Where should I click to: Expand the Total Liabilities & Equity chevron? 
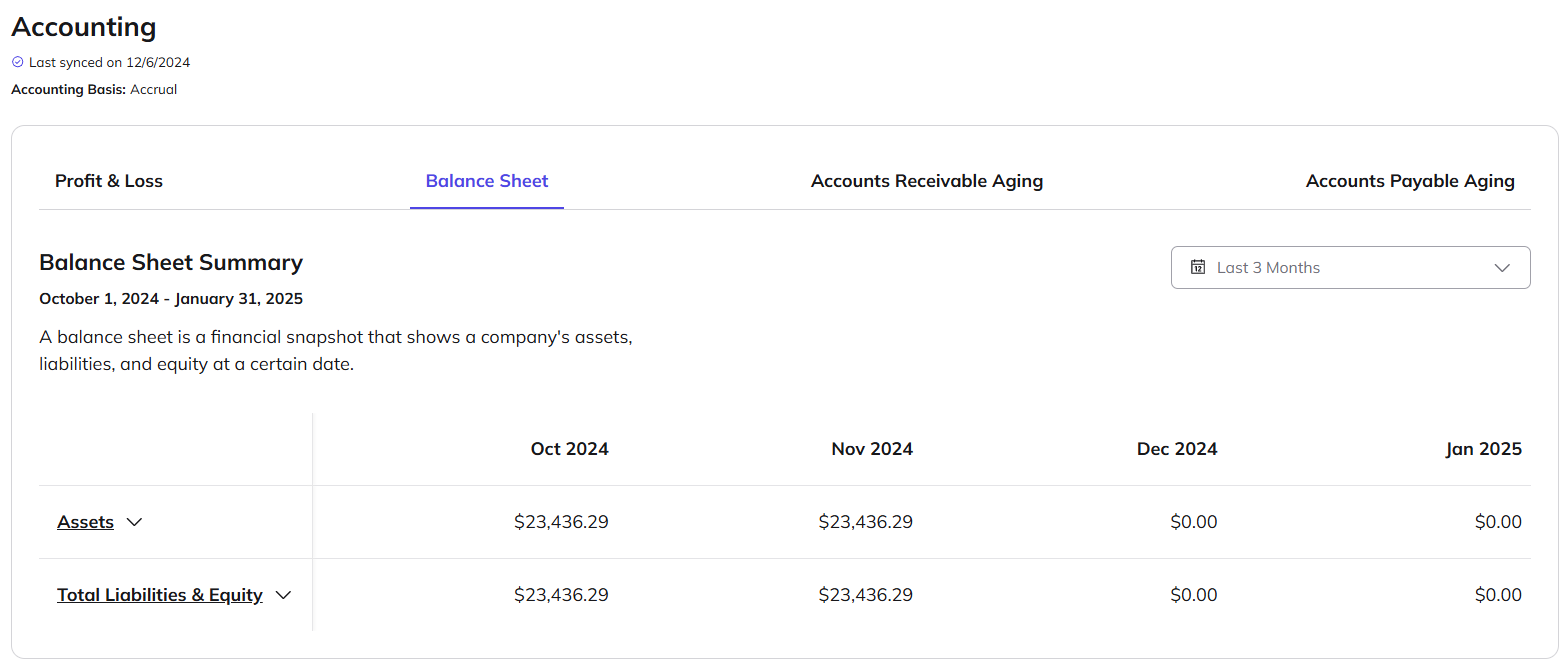point(283,595)
